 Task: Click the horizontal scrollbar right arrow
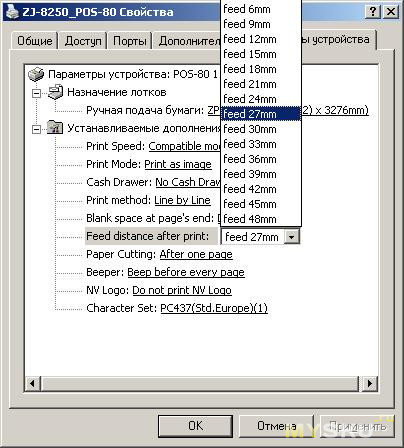point(370,383)
